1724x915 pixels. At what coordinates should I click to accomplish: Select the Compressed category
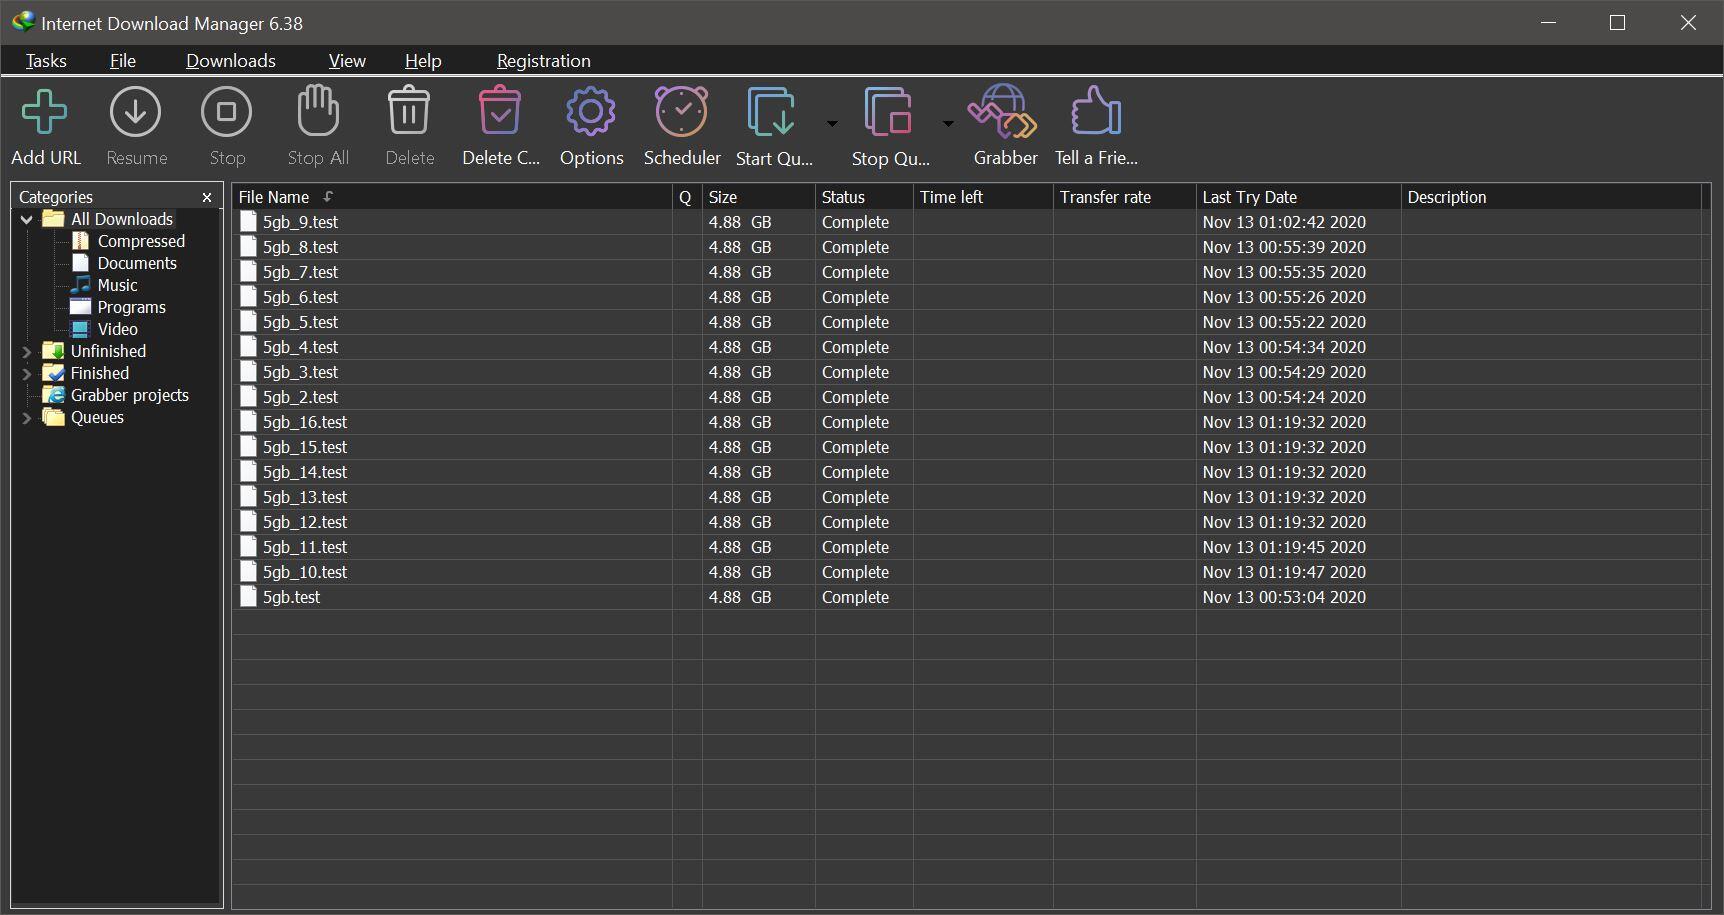click(x=141, y=241)
